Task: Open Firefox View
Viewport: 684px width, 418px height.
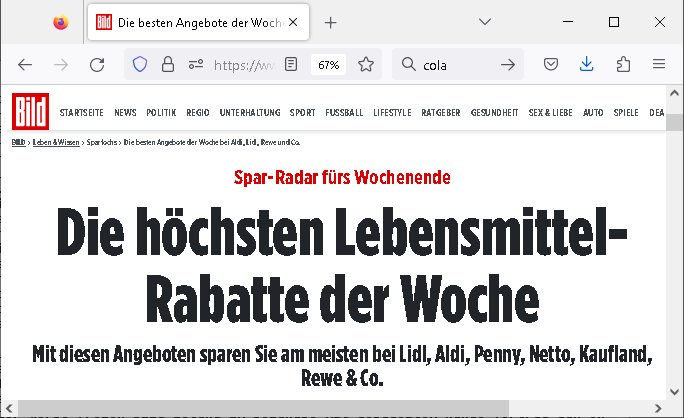Action: pos(61,22)
